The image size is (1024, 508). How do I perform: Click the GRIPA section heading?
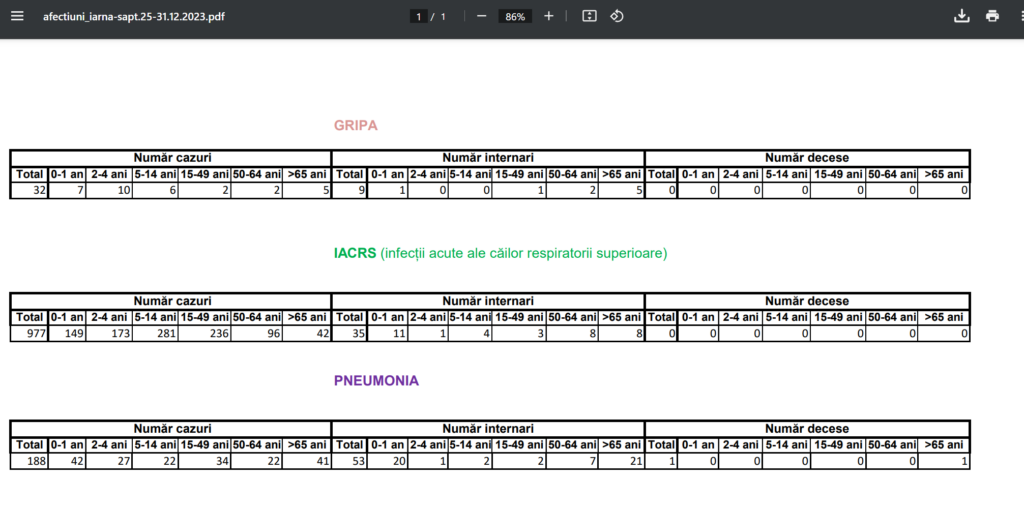pyautogui.click(x=355, y=125)
